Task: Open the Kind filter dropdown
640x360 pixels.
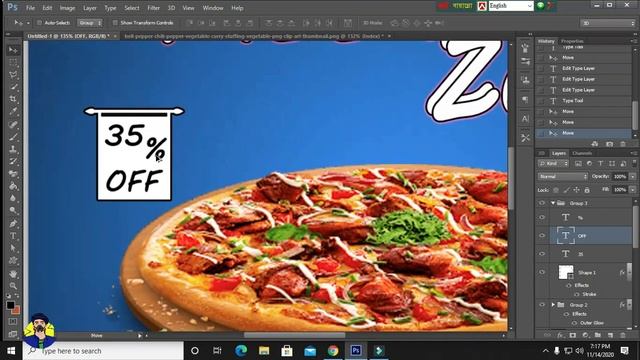Action: coord(553,164)
